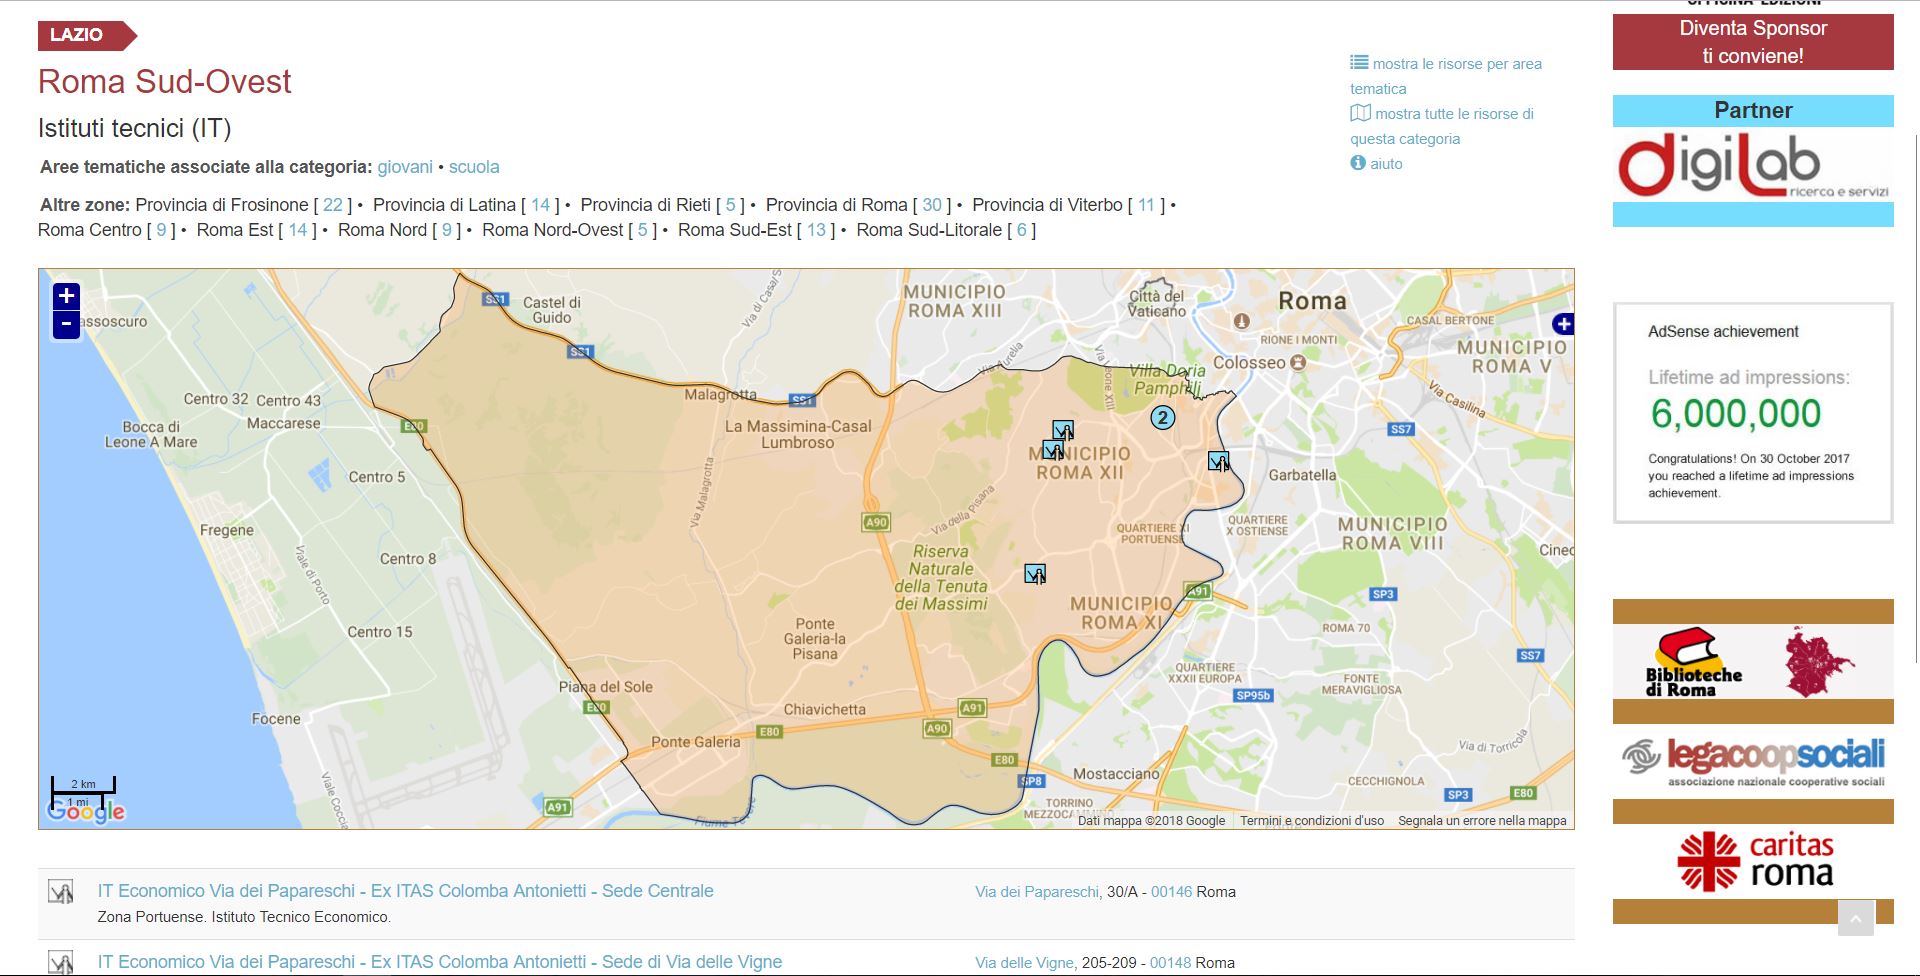This screenshot has width=1920, height=976.
Task: Click the Roma Sud-Ovest page heading
Action: [165, 82]
